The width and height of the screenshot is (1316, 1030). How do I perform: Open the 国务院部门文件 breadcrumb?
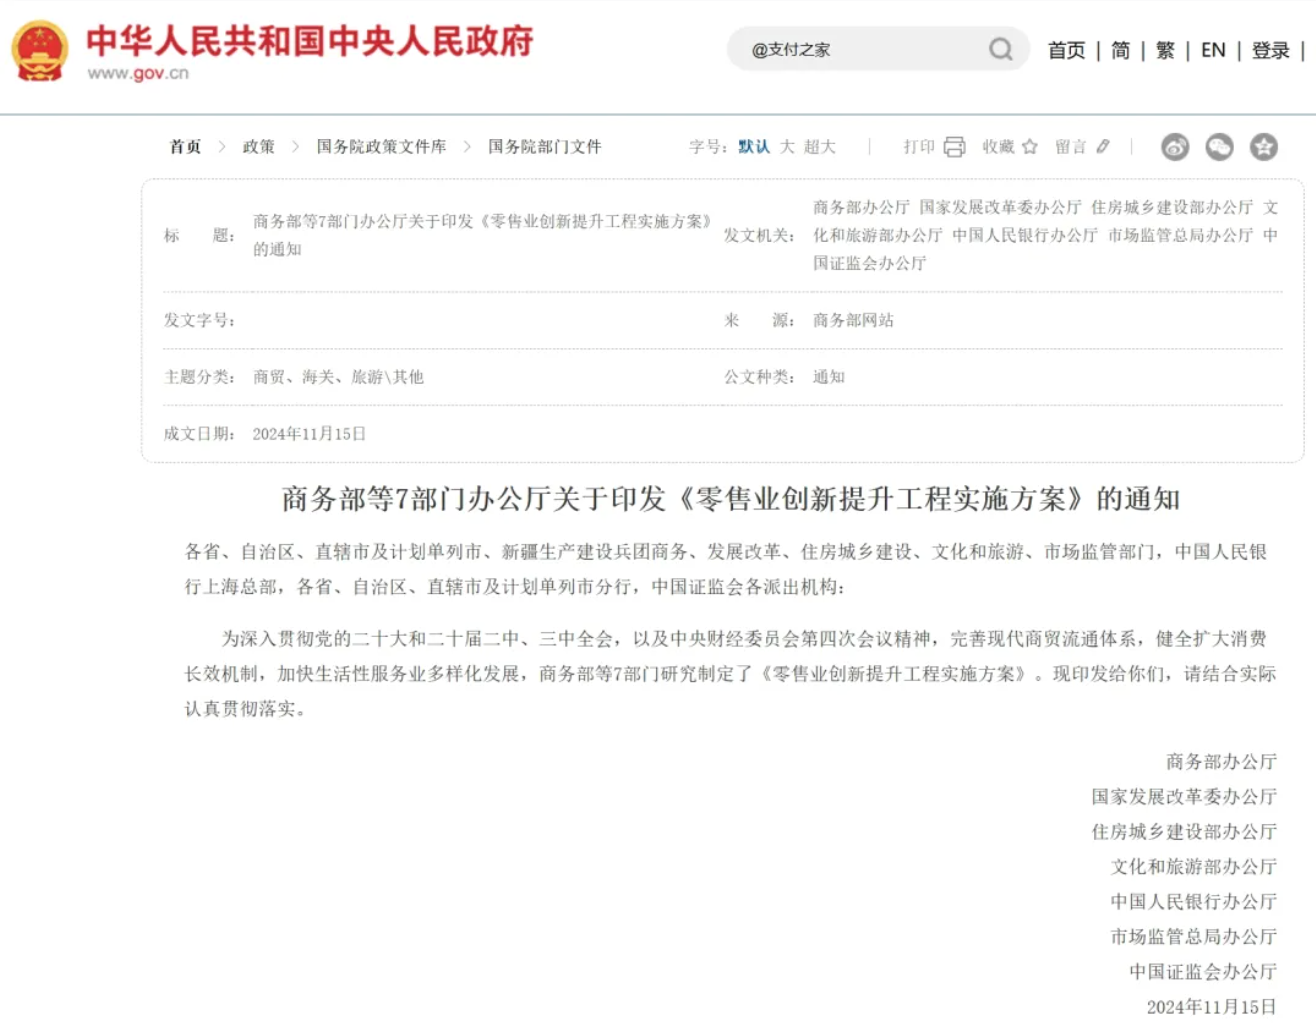pos(544,147)
